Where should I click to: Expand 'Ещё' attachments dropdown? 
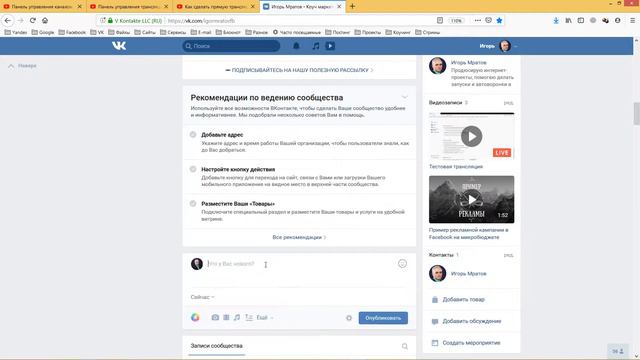(x=264, y=317)
